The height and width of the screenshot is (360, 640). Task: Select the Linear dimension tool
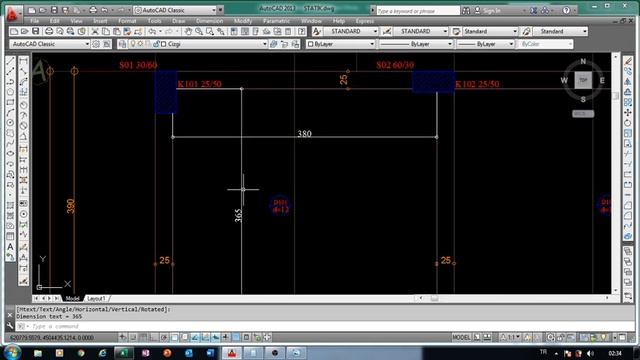(24, 61)
